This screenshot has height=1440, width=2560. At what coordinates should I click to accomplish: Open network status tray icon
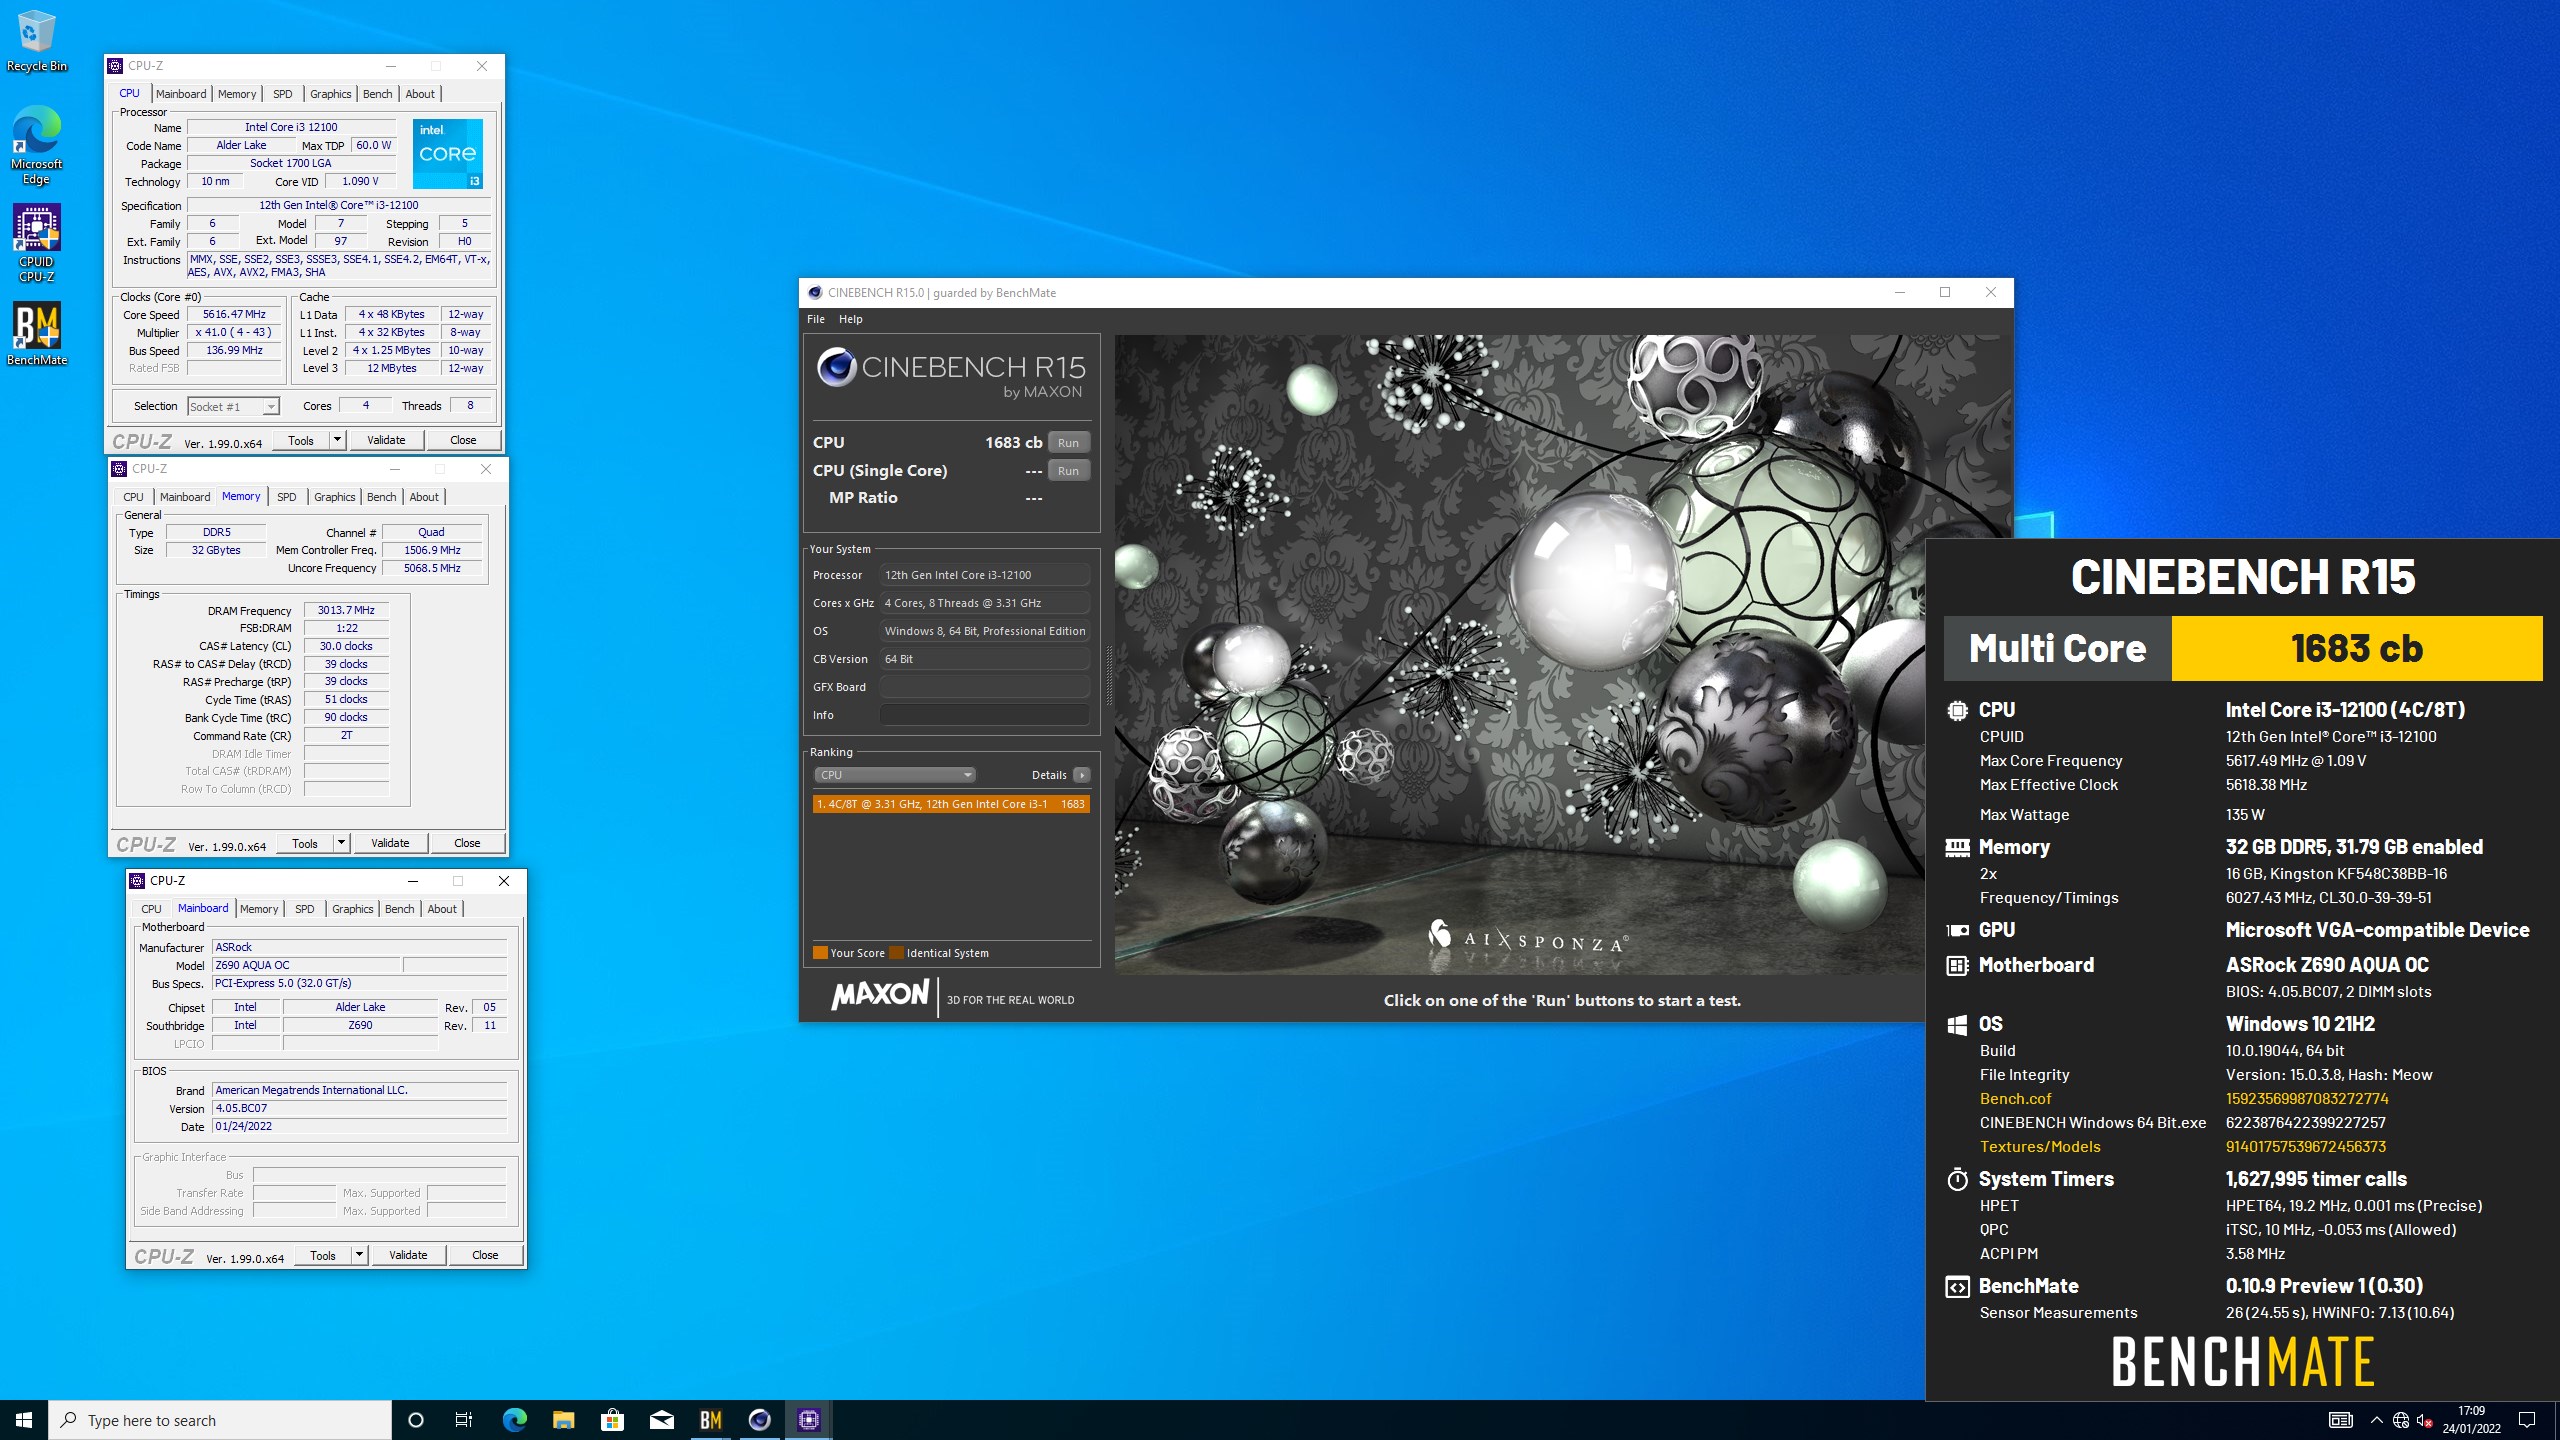tap(2401, 1420)
